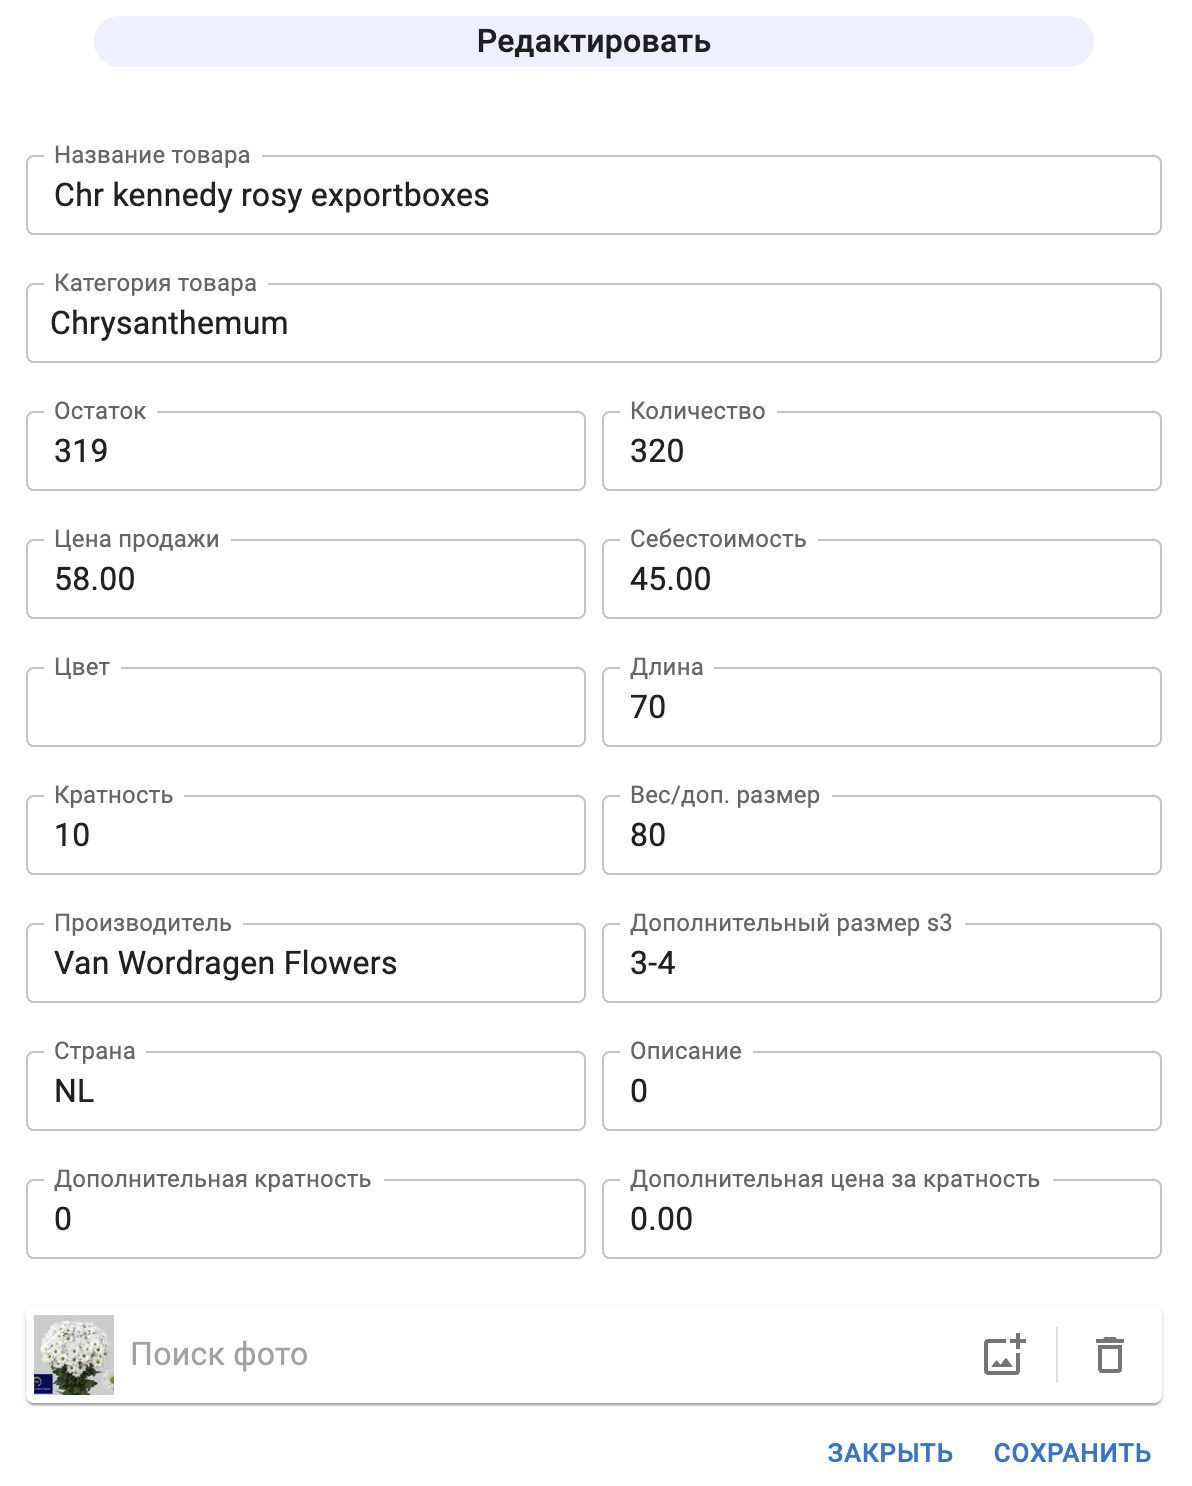Click the chrysanthemum product thumbnail
The width and height of the screenshot is (1192, 1486).
point(74,1355)
